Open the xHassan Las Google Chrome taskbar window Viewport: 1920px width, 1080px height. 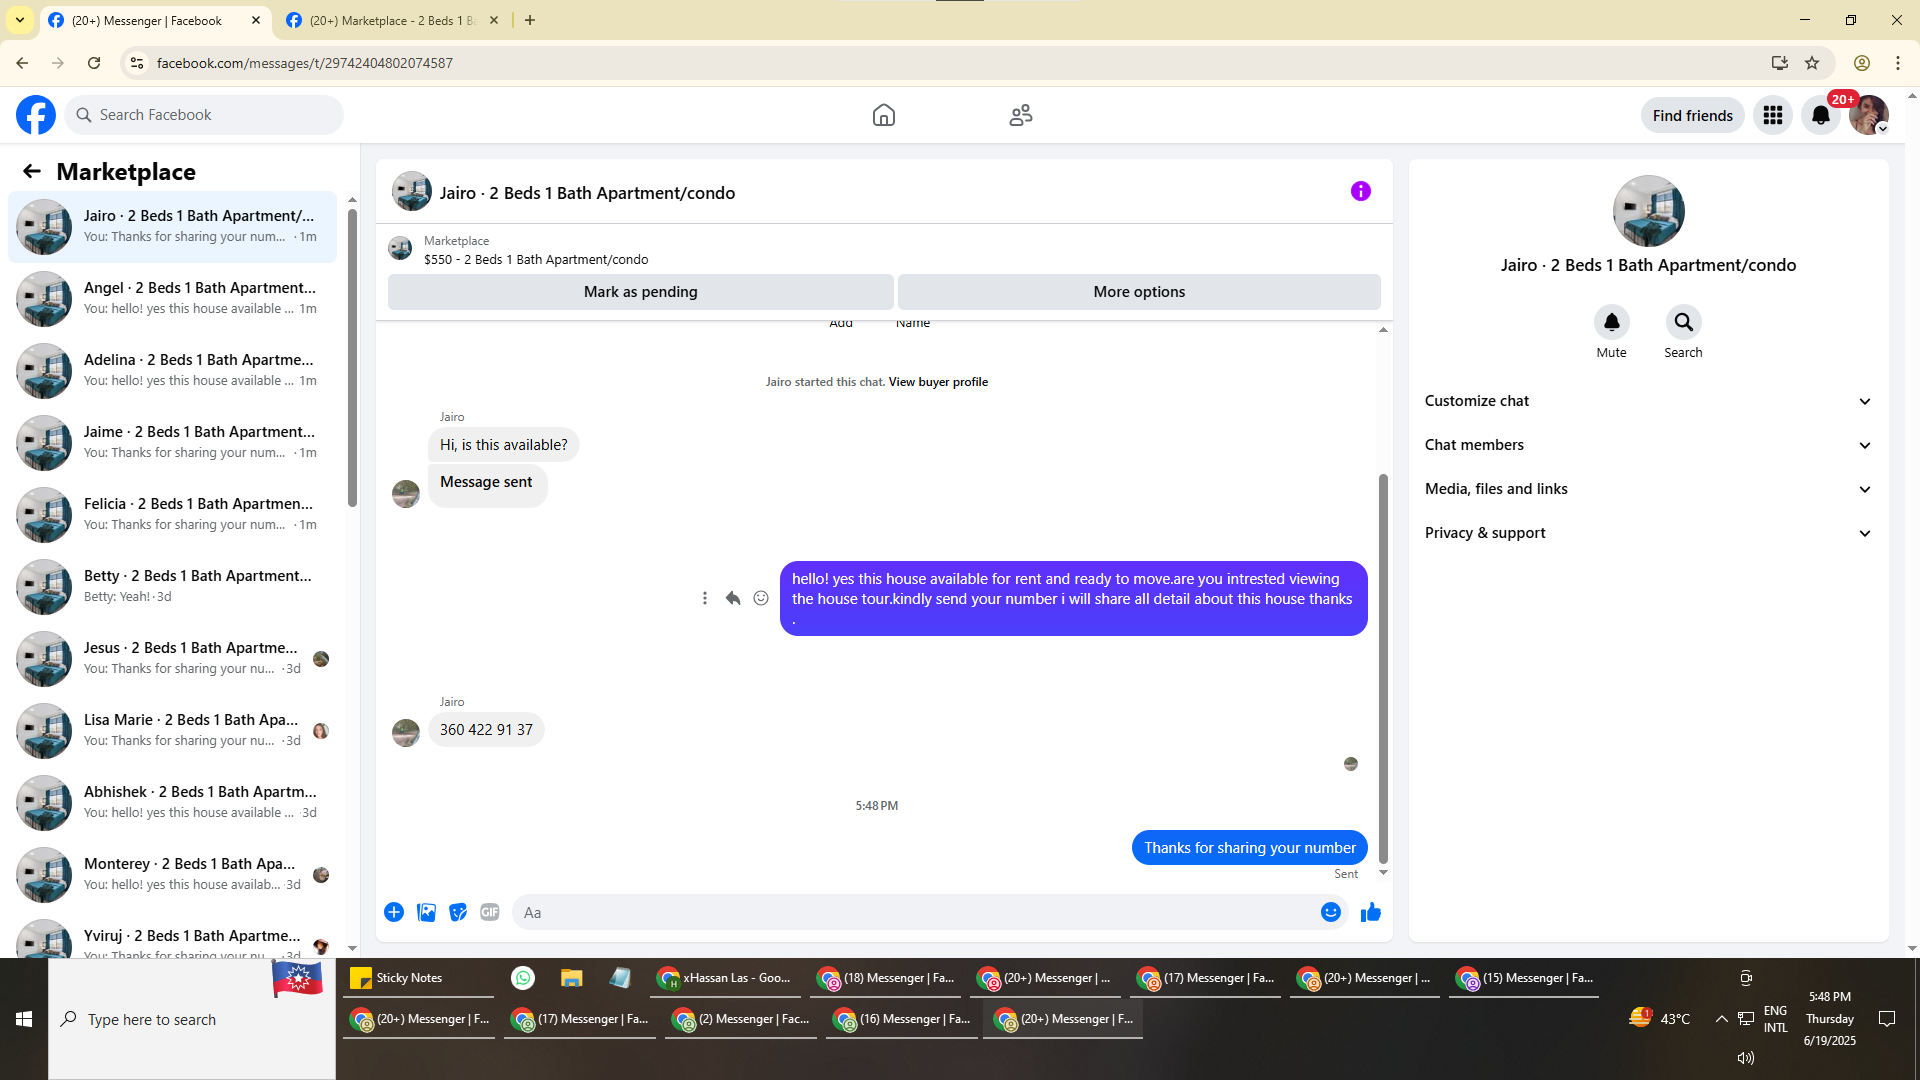[x=726, y=978]
